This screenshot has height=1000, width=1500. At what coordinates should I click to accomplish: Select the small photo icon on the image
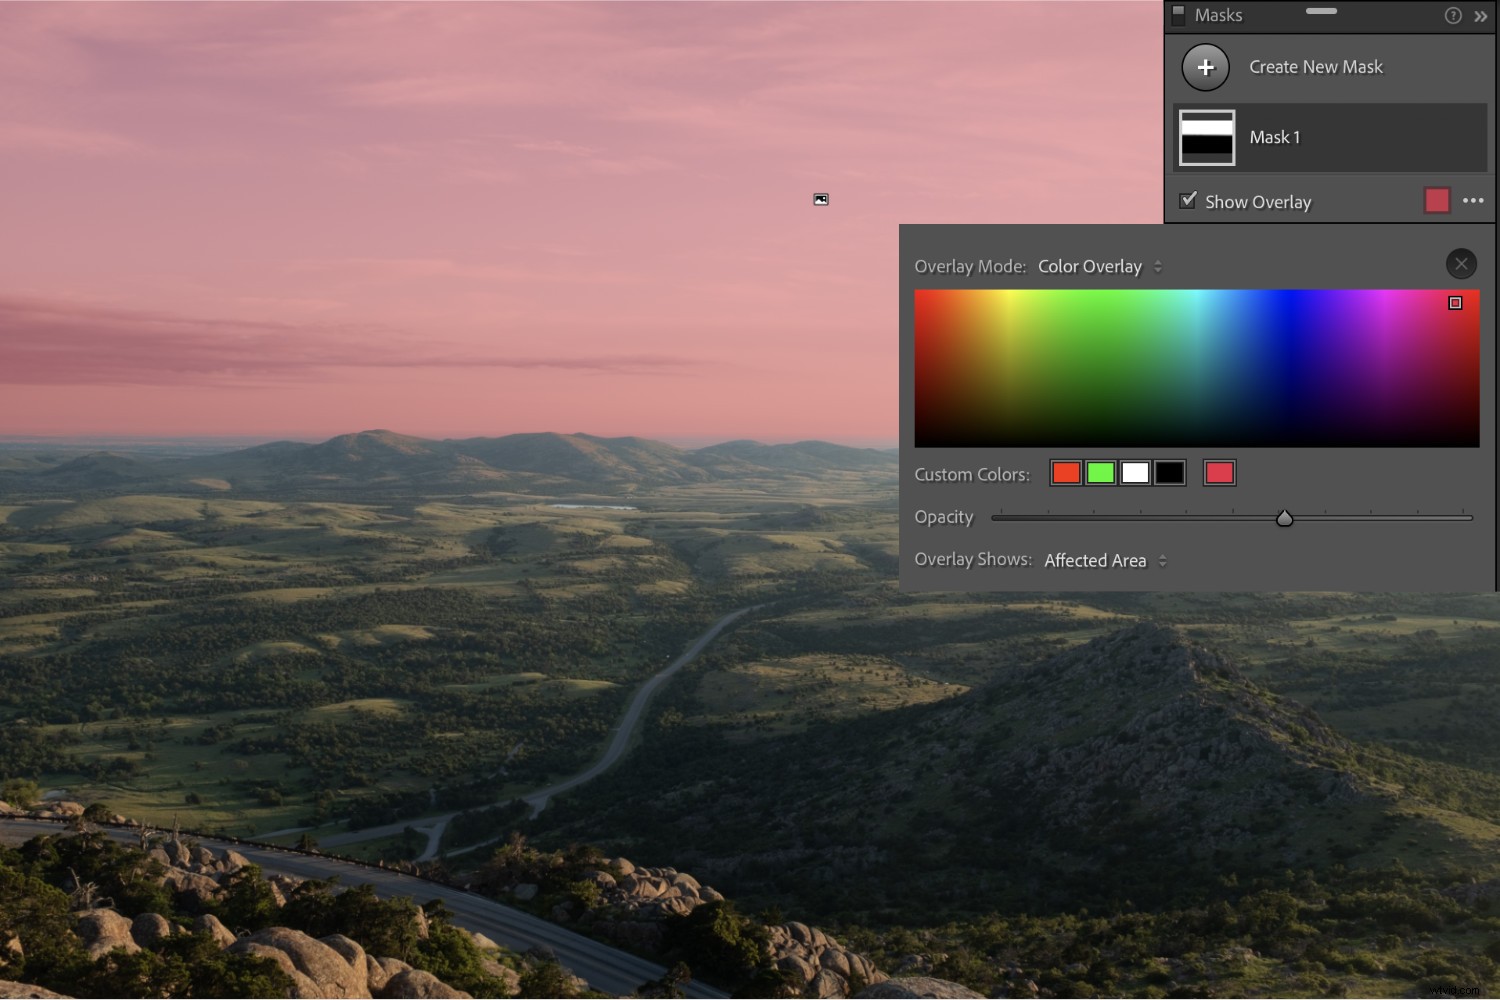(x=820, y=198)
